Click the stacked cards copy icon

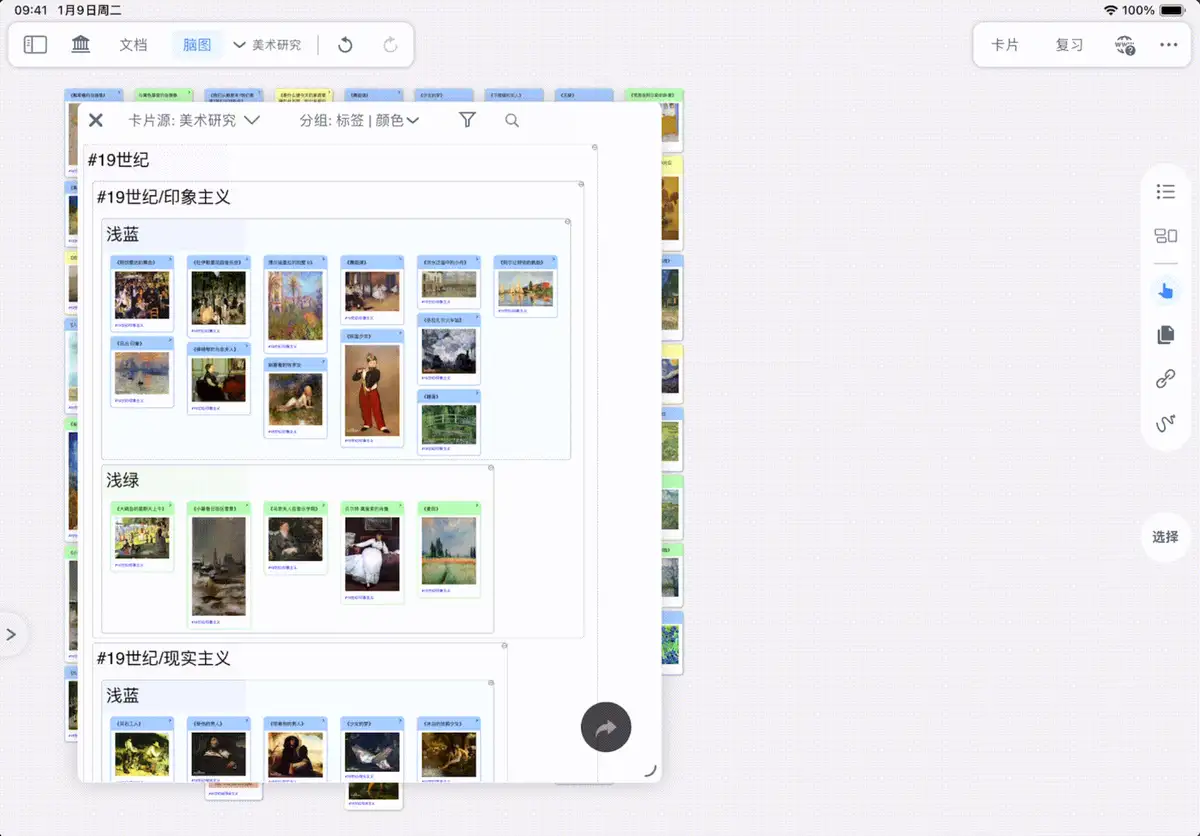coord(1165,335)
